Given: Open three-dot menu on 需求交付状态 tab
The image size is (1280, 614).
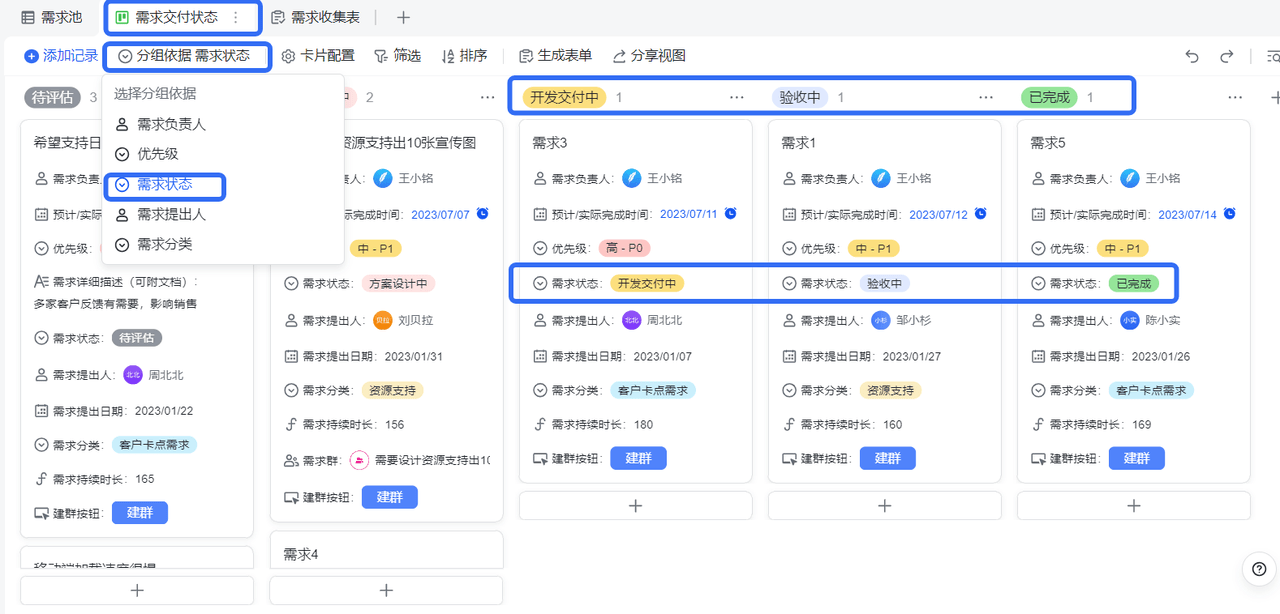Looking at the screenshot, I should coord(236,17).
